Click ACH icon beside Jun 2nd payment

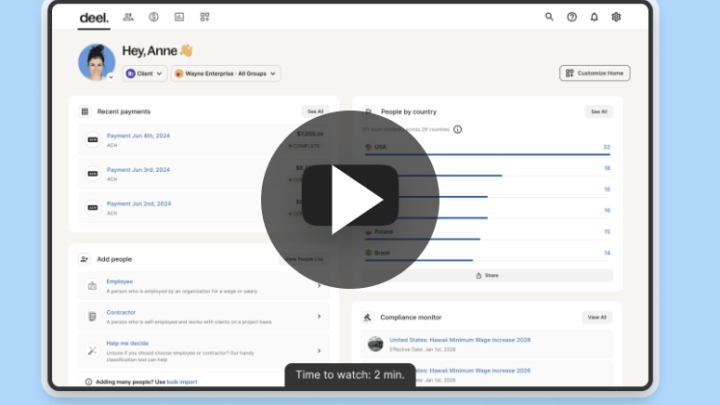[93, 208]
